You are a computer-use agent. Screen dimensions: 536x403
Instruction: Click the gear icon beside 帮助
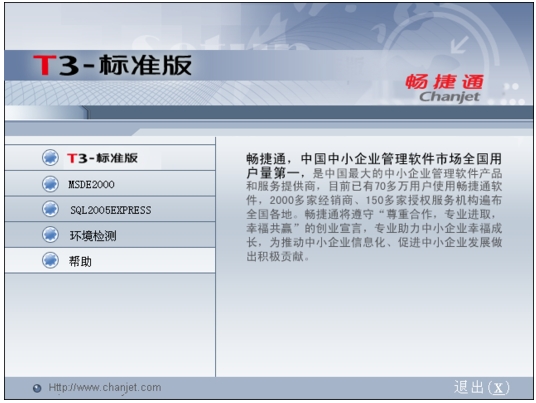[x=50, y=260]
